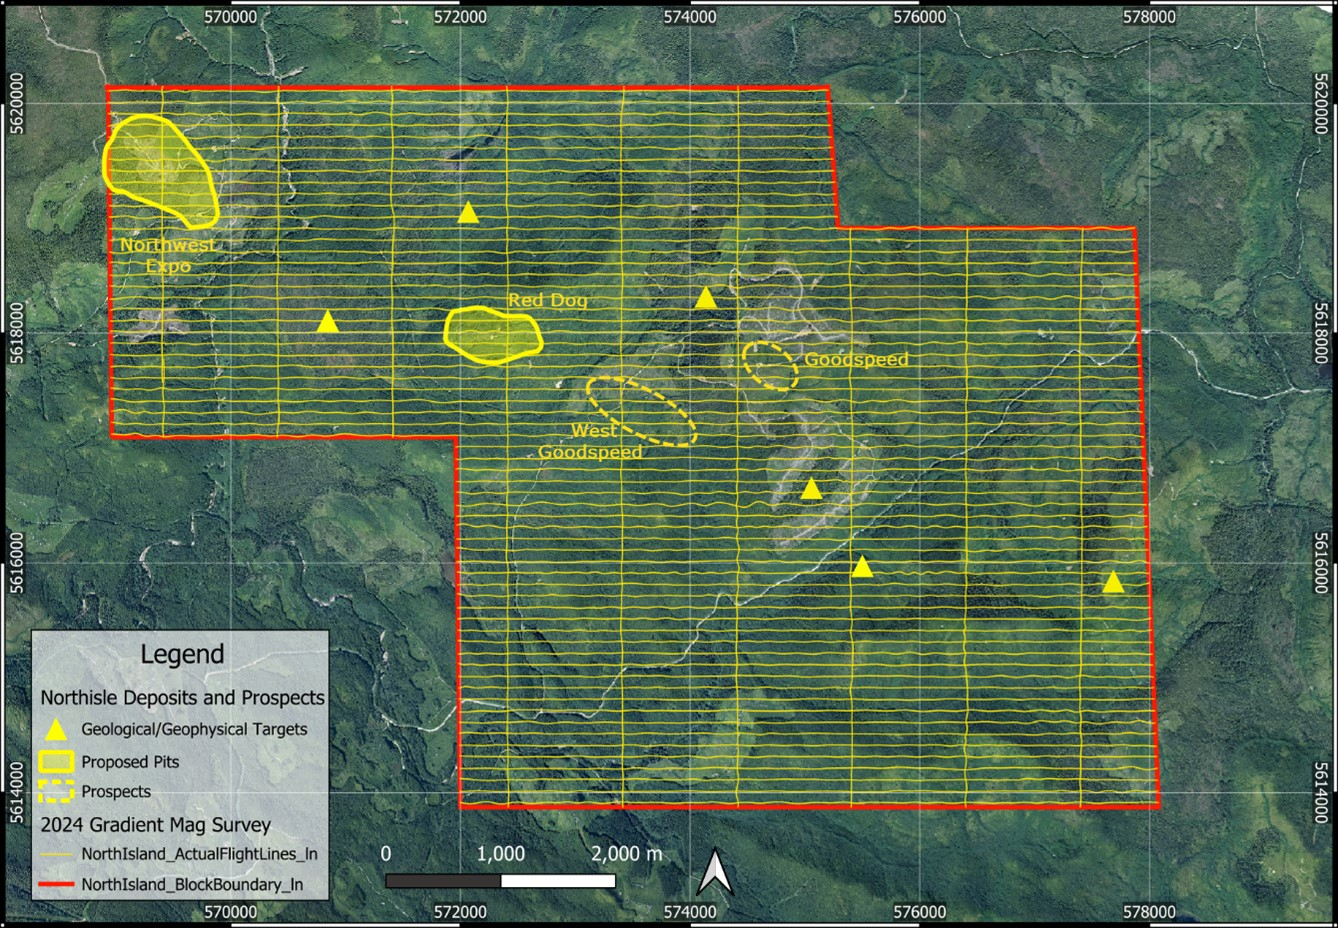1338x928 pixels.
Task: Select the easternmost yellow triangle target
Action: [1113, 583]
